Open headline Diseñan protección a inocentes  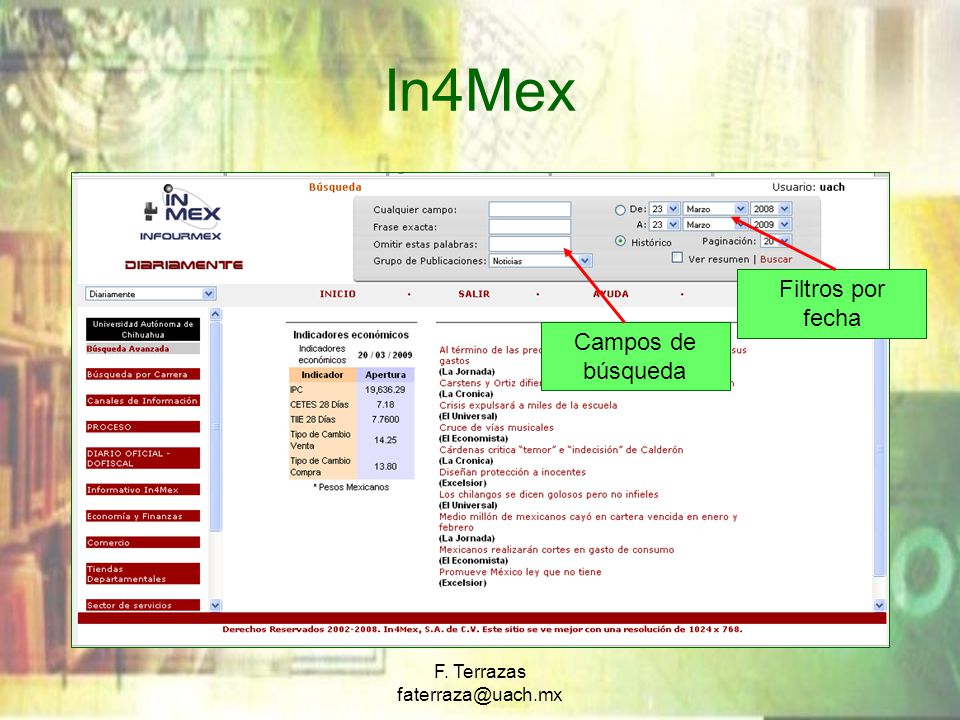[512, 472]
